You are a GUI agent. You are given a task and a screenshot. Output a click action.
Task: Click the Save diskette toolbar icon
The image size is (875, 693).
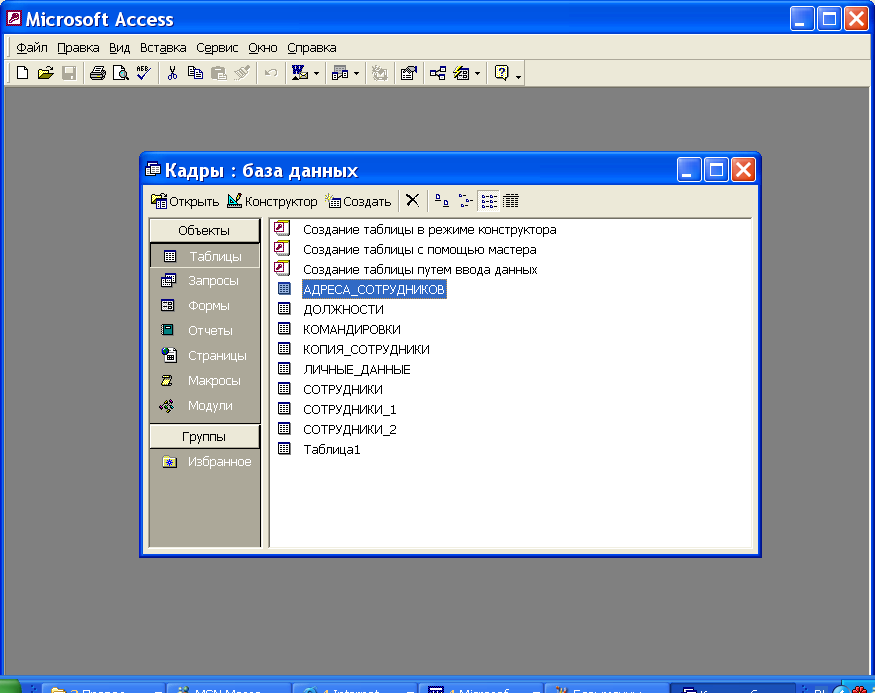[x=69, y=73]
